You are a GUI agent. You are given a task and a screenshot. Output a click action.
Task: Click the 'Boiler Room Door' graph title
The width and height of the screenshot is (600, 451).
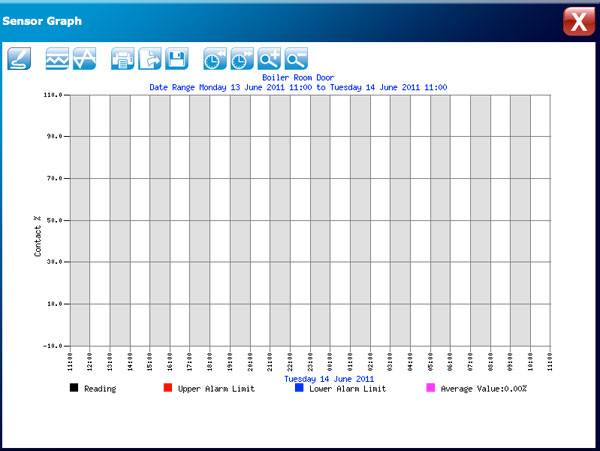[x=298, y=77]
